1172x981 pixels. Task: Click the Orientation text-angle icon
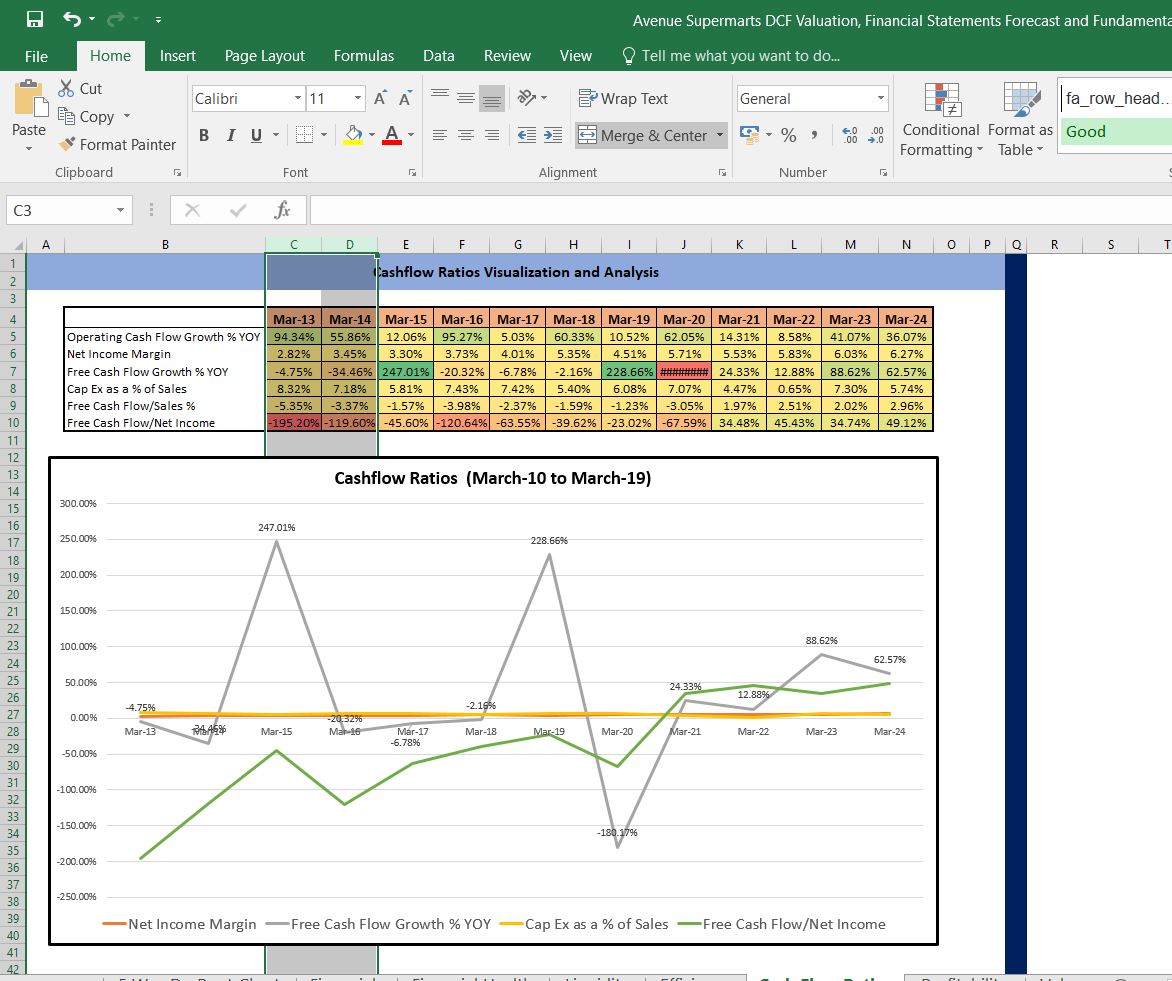pos(527,97)
